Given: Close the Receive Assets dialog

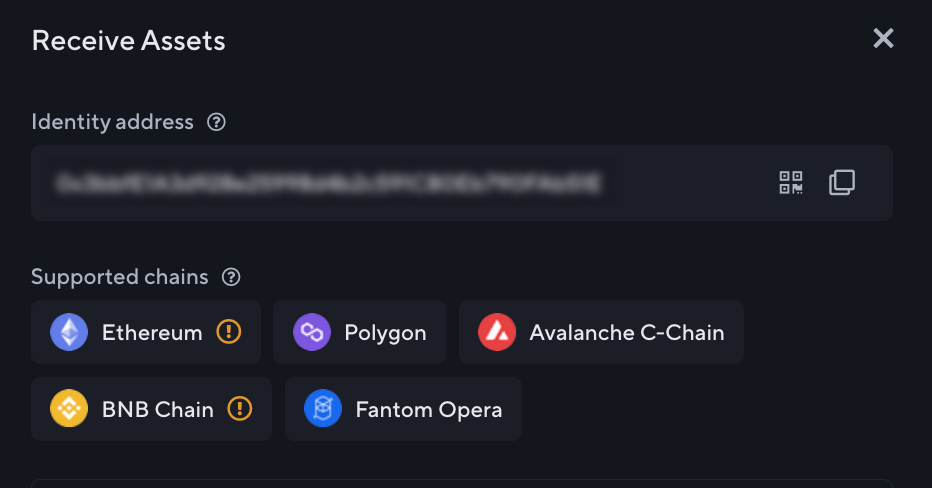Looking at the screenshot, I should point(883,39).
